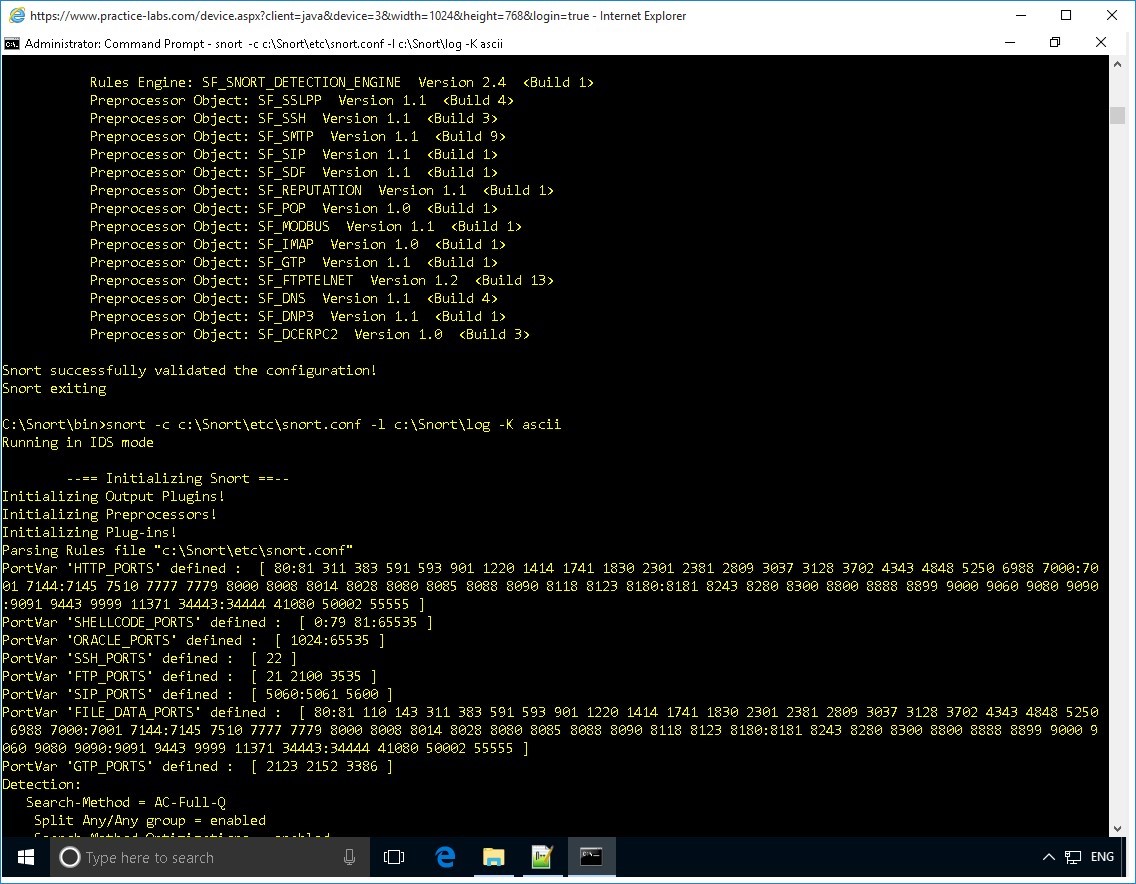Open Task View from the taskbar

[395, 857]
